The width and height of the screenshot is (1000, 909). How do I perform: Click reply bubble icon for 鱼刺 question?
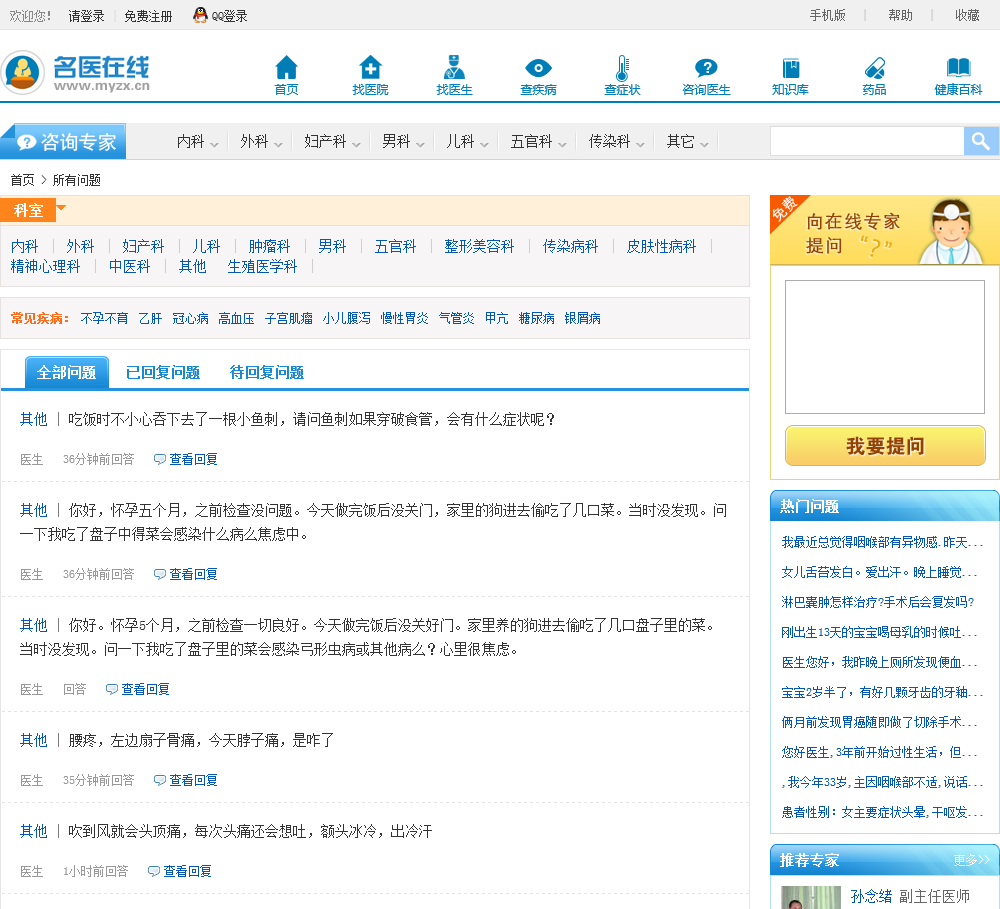click(159, 459)
